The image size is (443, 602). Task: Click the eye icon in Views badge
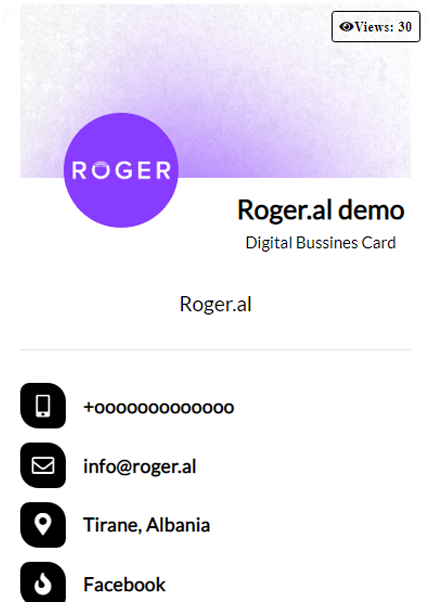coord(346,26)
